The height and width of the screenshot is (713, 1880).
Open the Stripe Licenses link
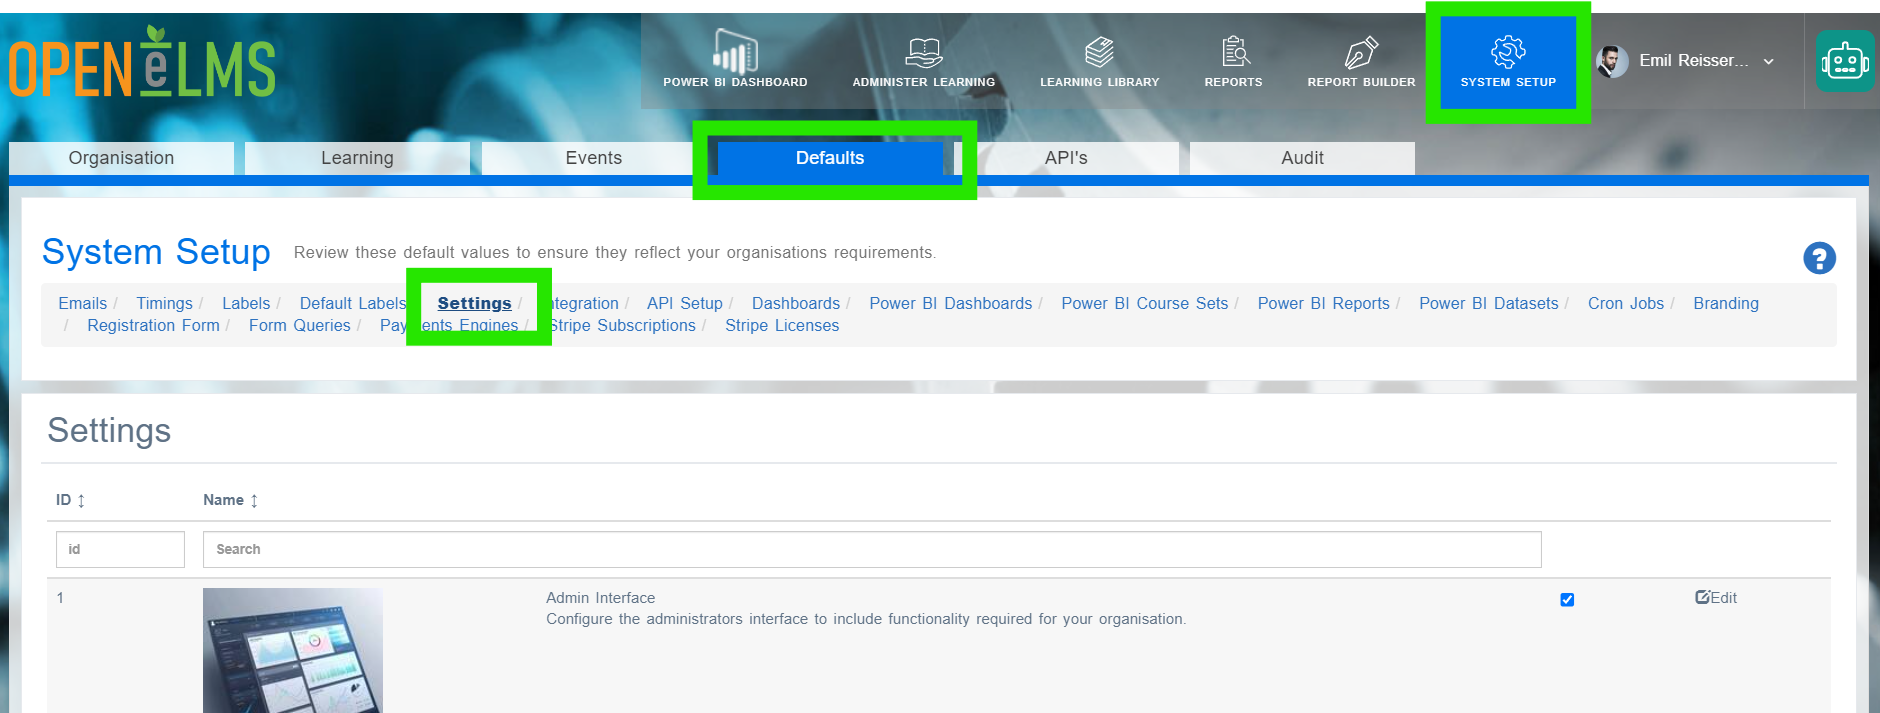782,325
